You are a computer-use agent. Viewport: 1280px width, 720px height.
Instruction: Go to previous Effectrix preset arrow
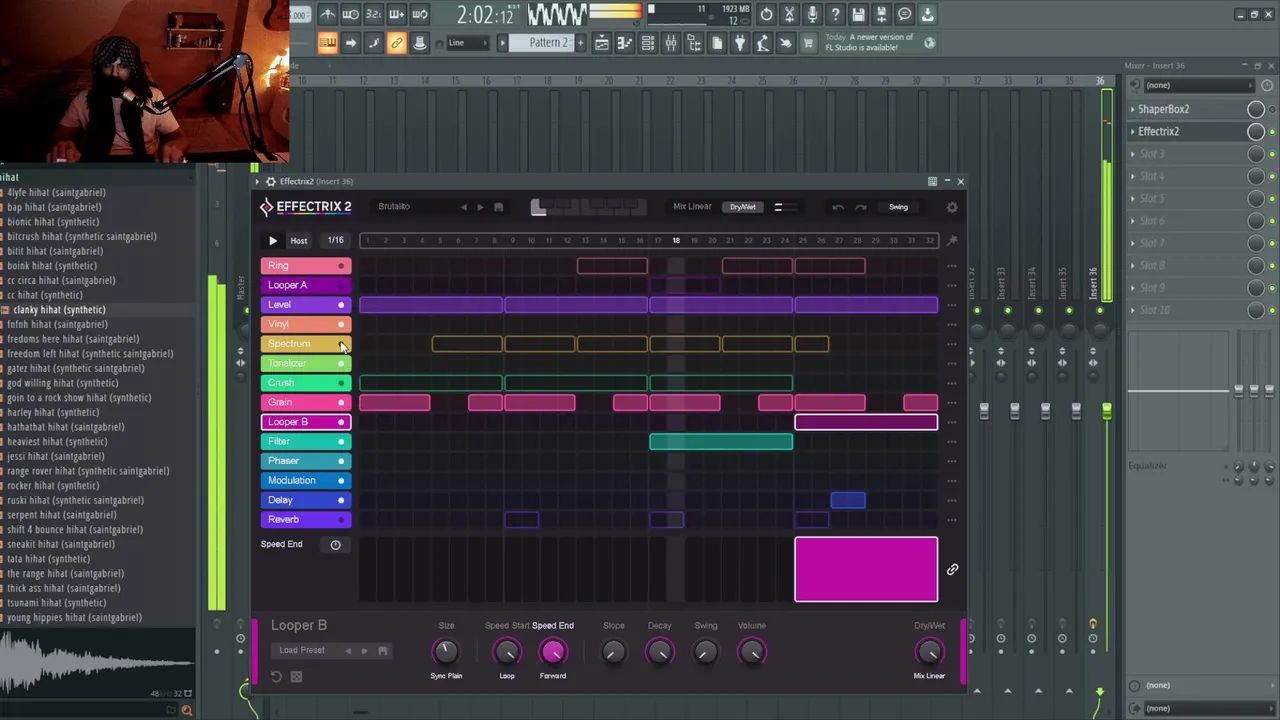click(463, 207)
